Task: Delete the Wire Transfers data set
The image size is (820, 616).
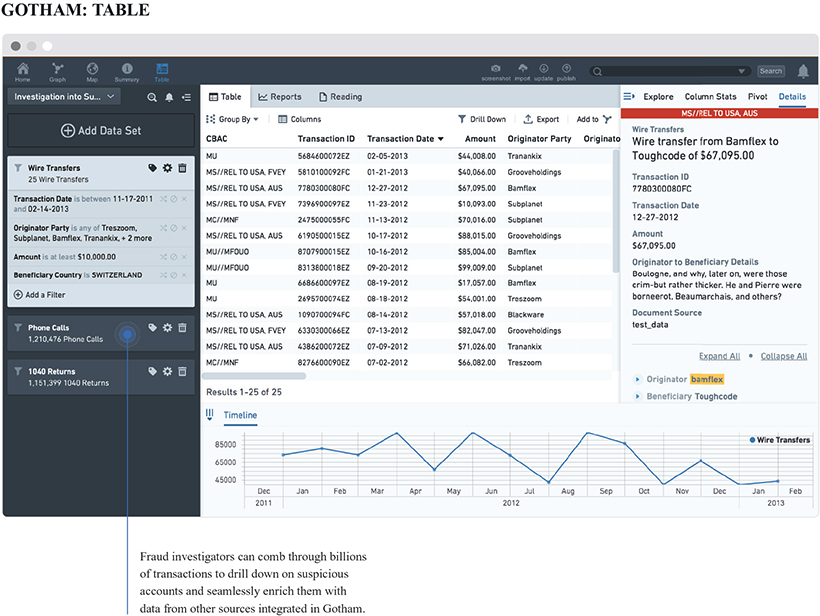Action: coord(182,169)
